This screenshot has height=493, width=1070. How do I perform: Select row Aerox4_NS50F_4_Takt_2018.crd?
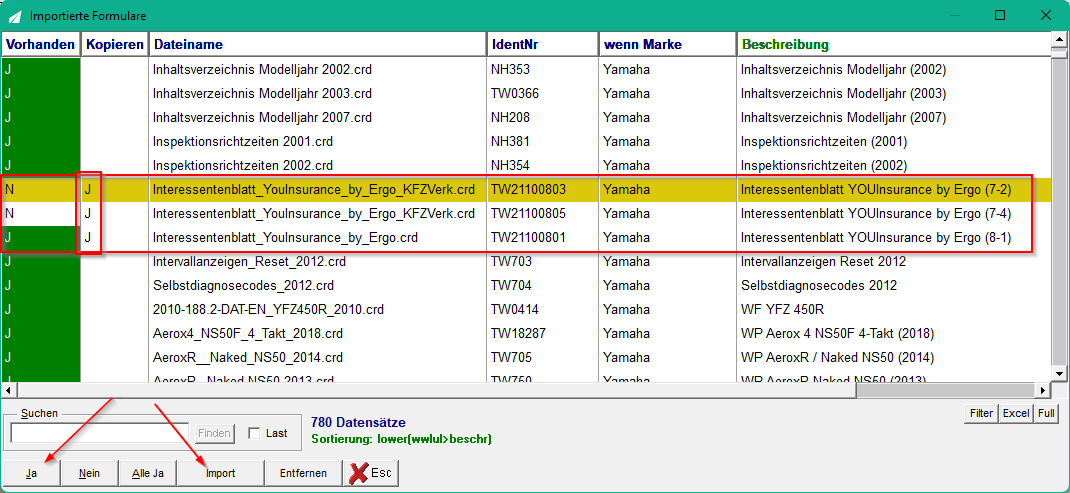click(x=526, y=334)
